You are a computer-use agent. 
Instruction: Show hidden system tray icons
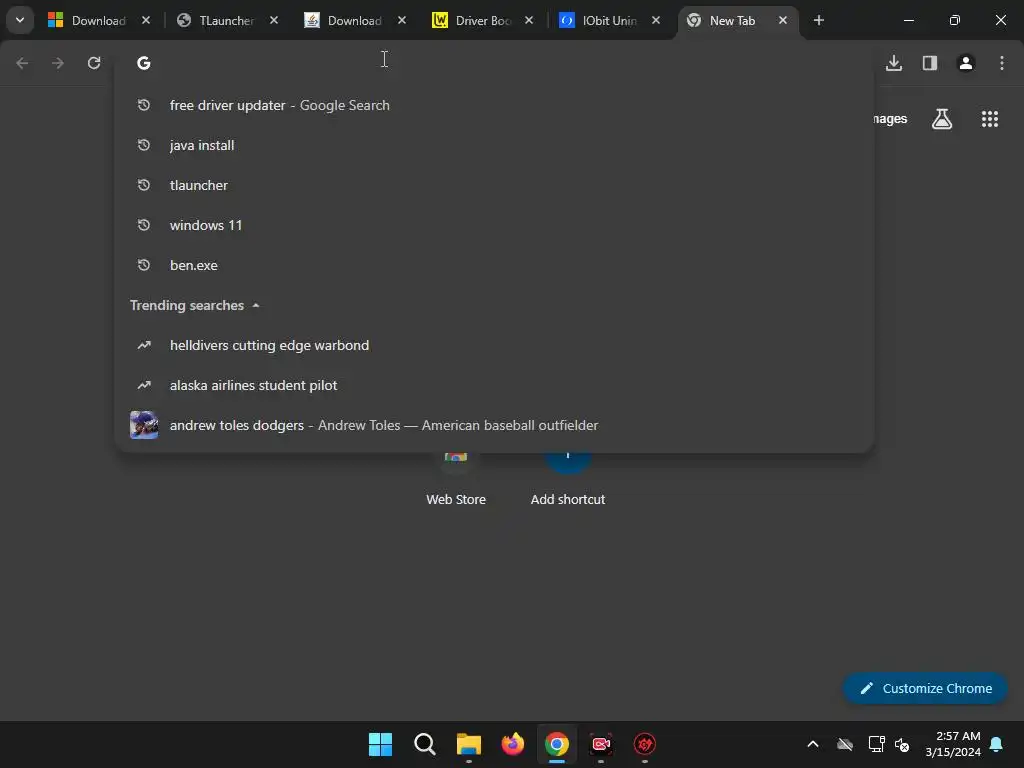point(813,744)
